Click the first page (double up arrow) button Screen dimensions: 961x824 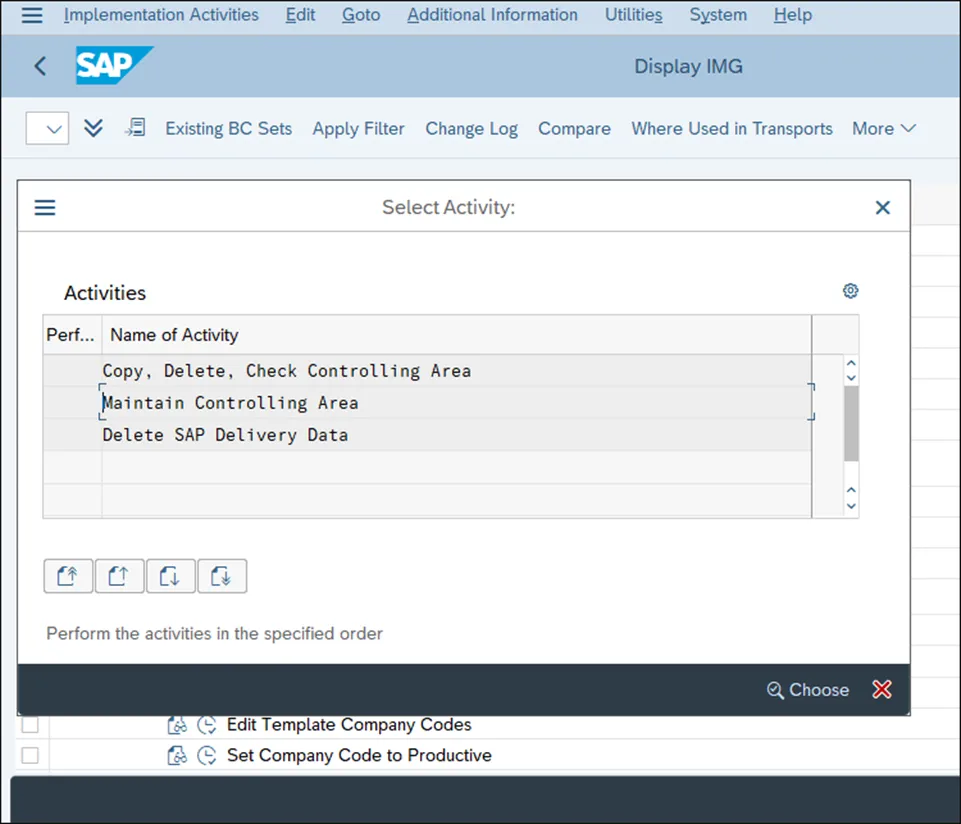click(x=68, y=576)
